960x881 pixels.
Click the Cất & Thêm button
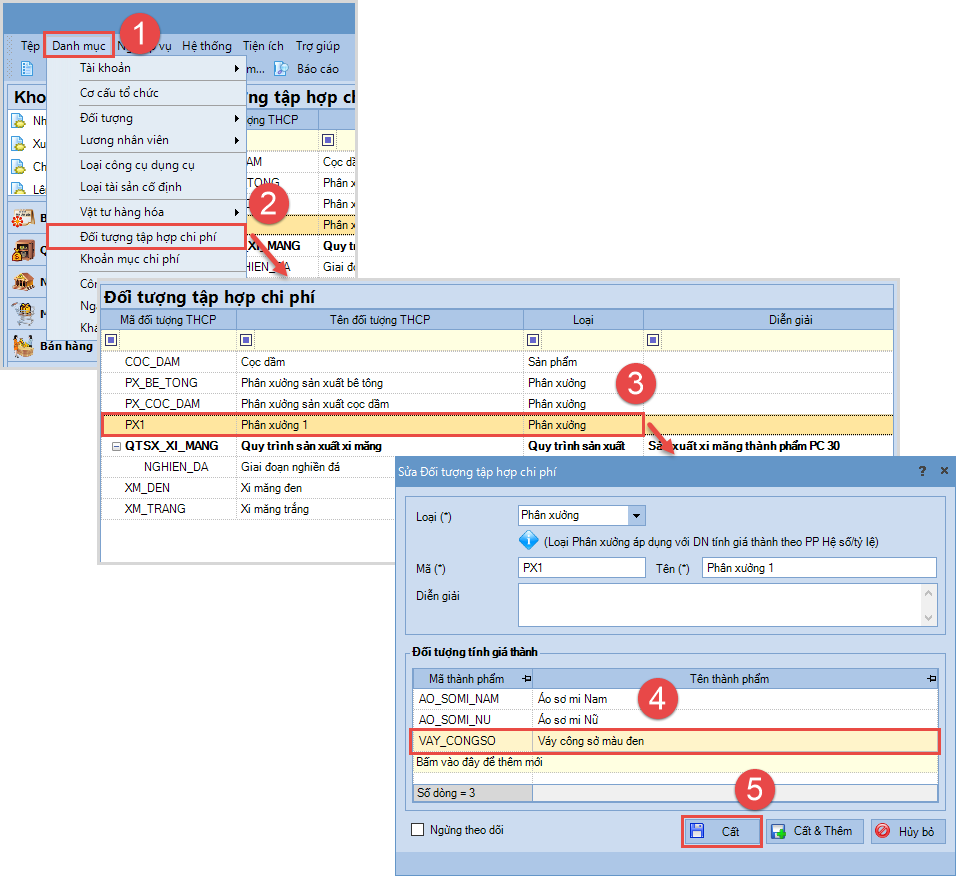(x=814, y=831)
